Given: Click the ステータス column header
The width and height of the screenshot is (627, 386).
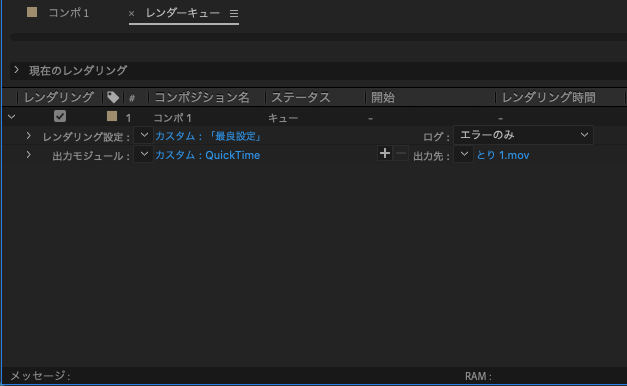Looking at the screenshot, I should pos(301,97).
